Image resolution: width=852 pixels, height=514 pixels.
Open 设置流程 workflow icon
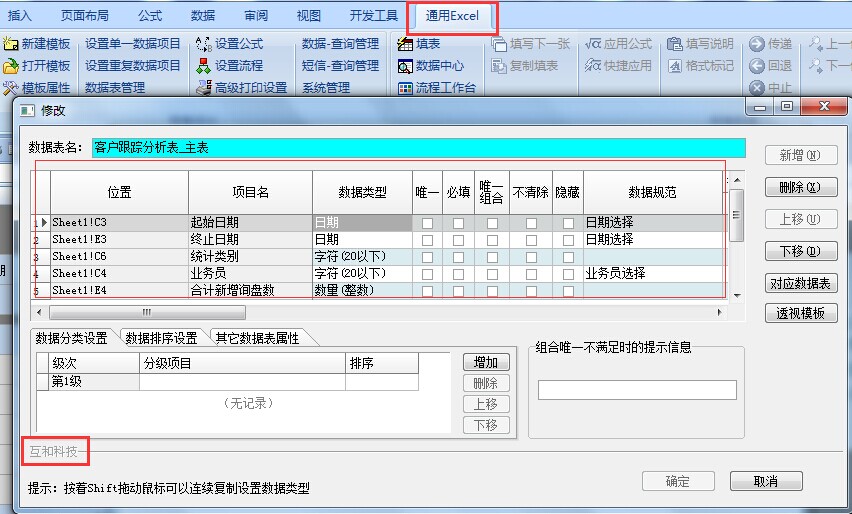pyautogui.click(x=204, y=66)
